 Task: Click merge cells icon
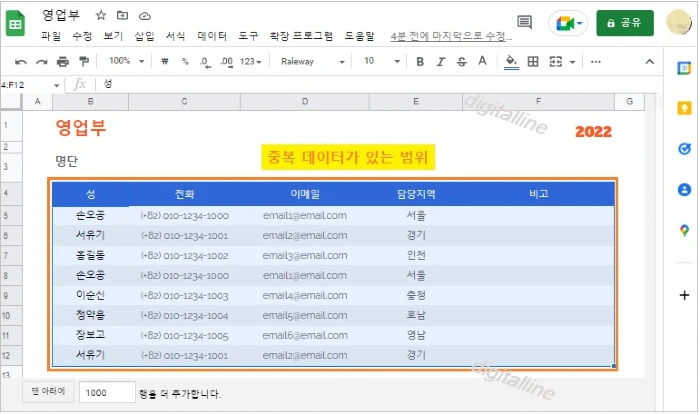(x=556, y=62)
